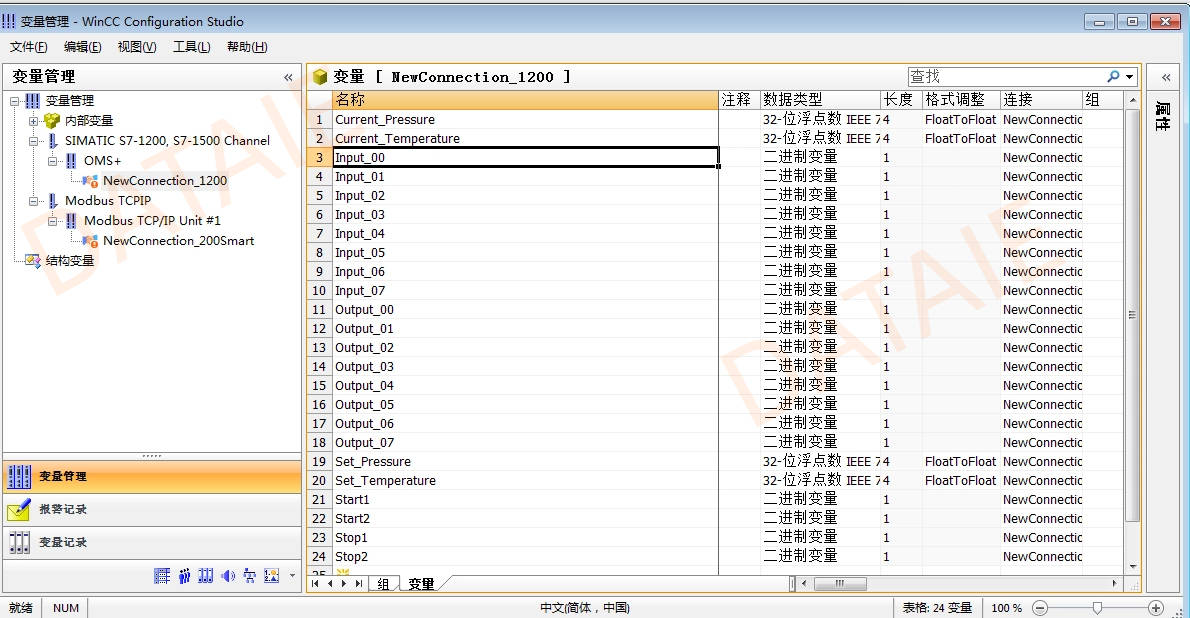The width and height of the screenshot is (1190, 618).
Task: Collapse the SIMATIC S7-1200 channel node
Action: 33,140
